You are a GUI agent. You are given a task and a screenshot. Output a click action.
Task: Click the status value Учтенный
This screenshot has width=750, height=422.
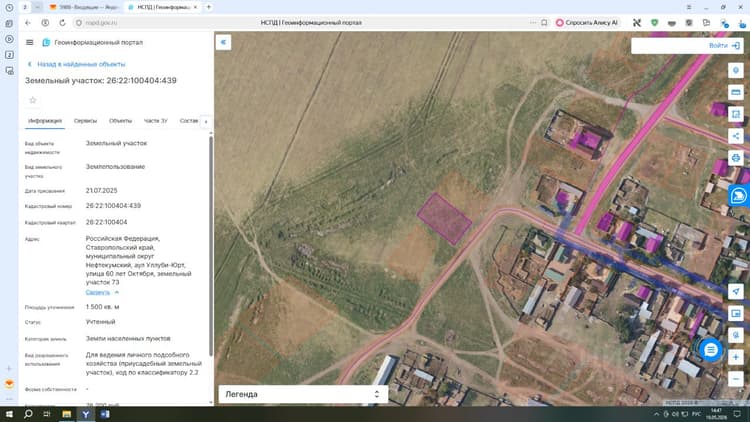coord(100,322)
